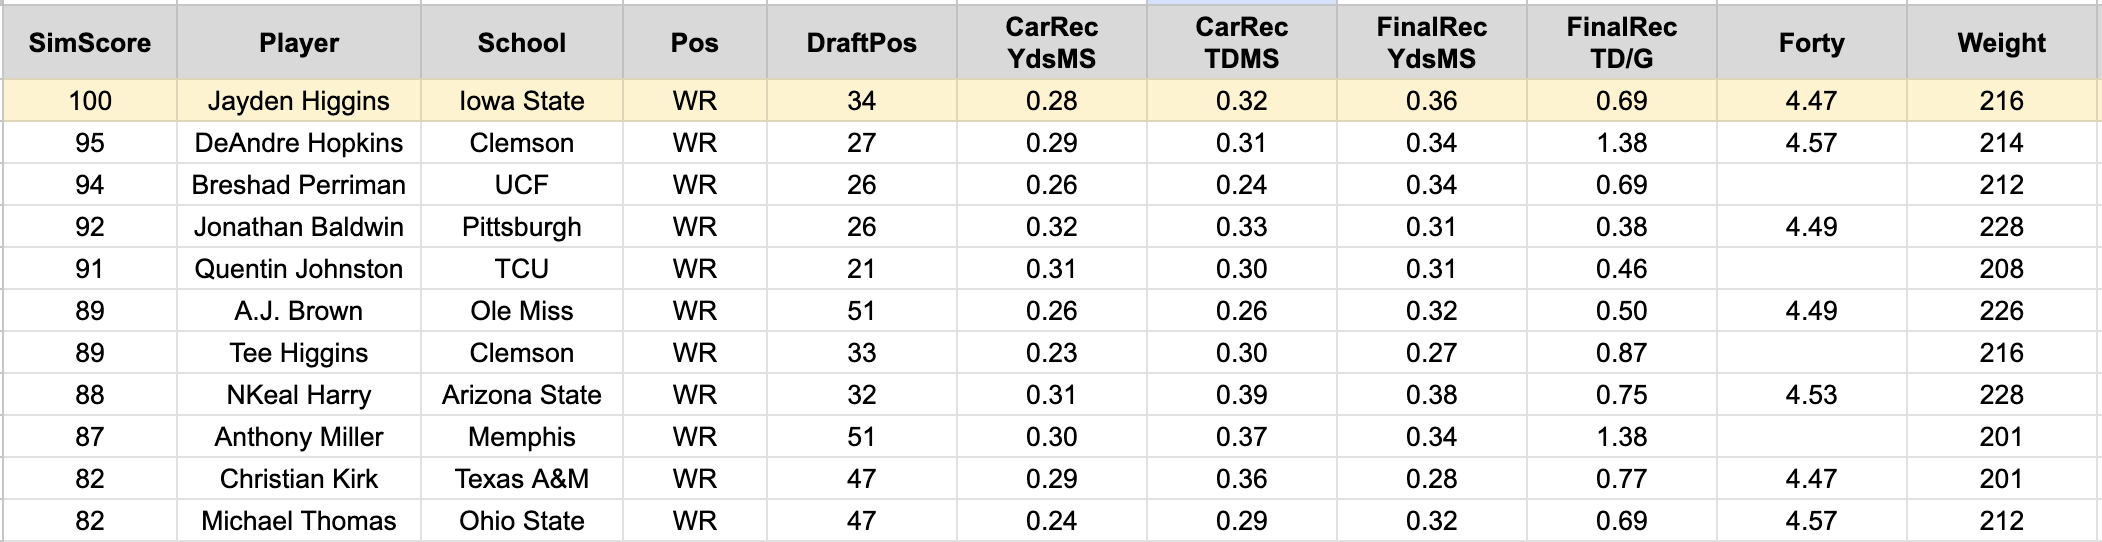Image resolution: width=2102 pixels, height=542 pixels.
Task: Click the FinalRec TD/G header
Action: (x=1621, y=43)
